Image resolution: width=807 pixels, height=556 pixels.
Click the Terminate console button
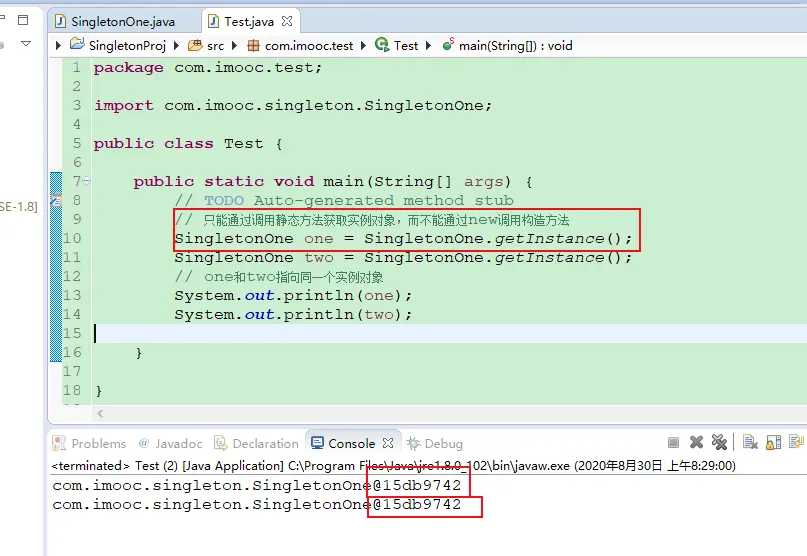point(674,443)
